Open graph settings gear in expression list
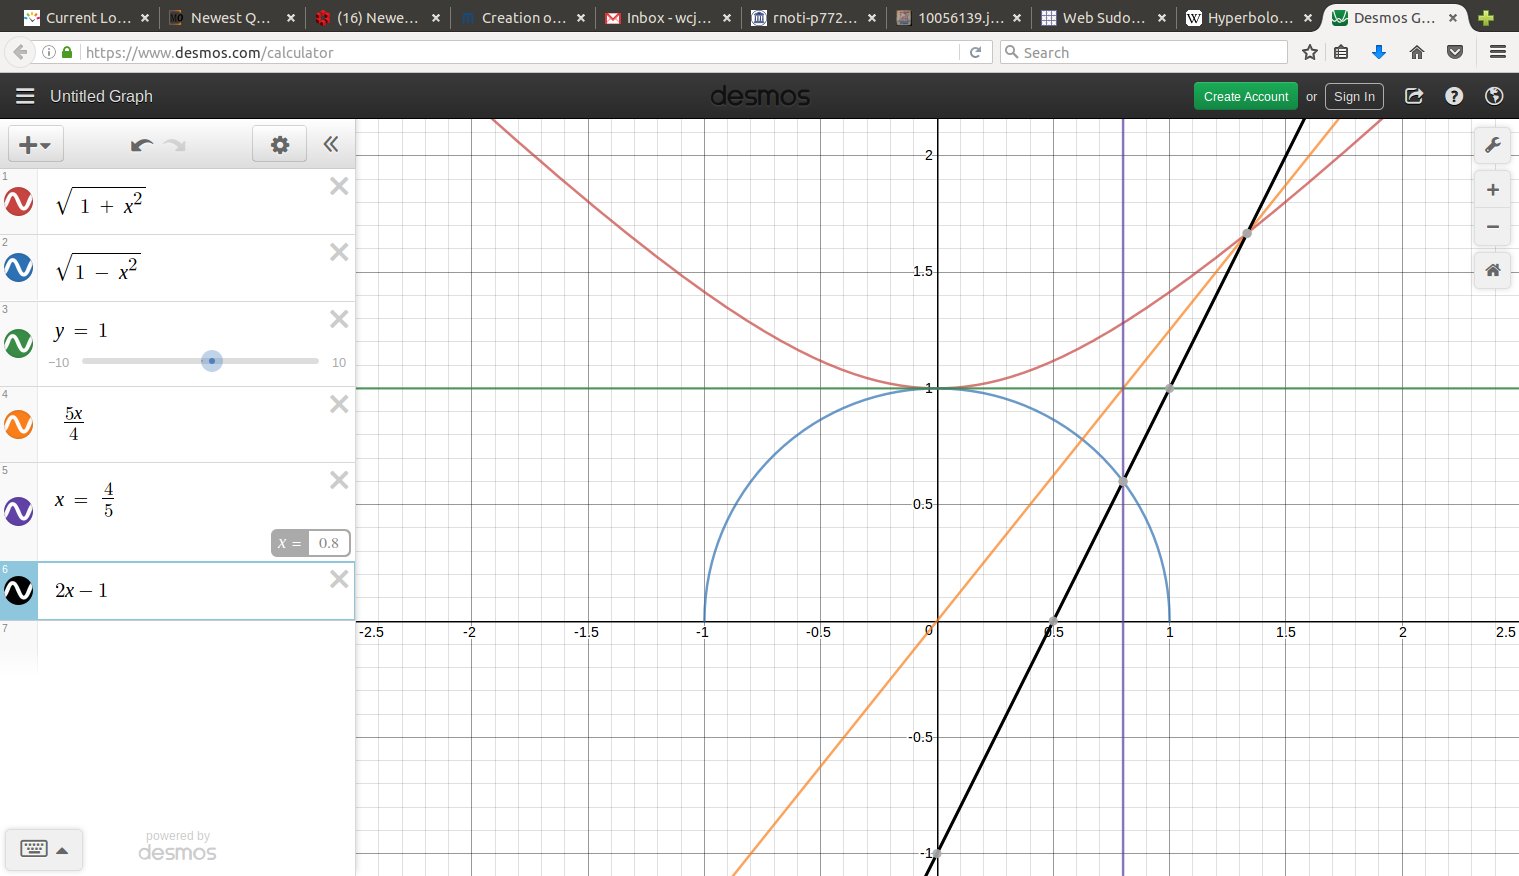 click(x=280, y=144)
